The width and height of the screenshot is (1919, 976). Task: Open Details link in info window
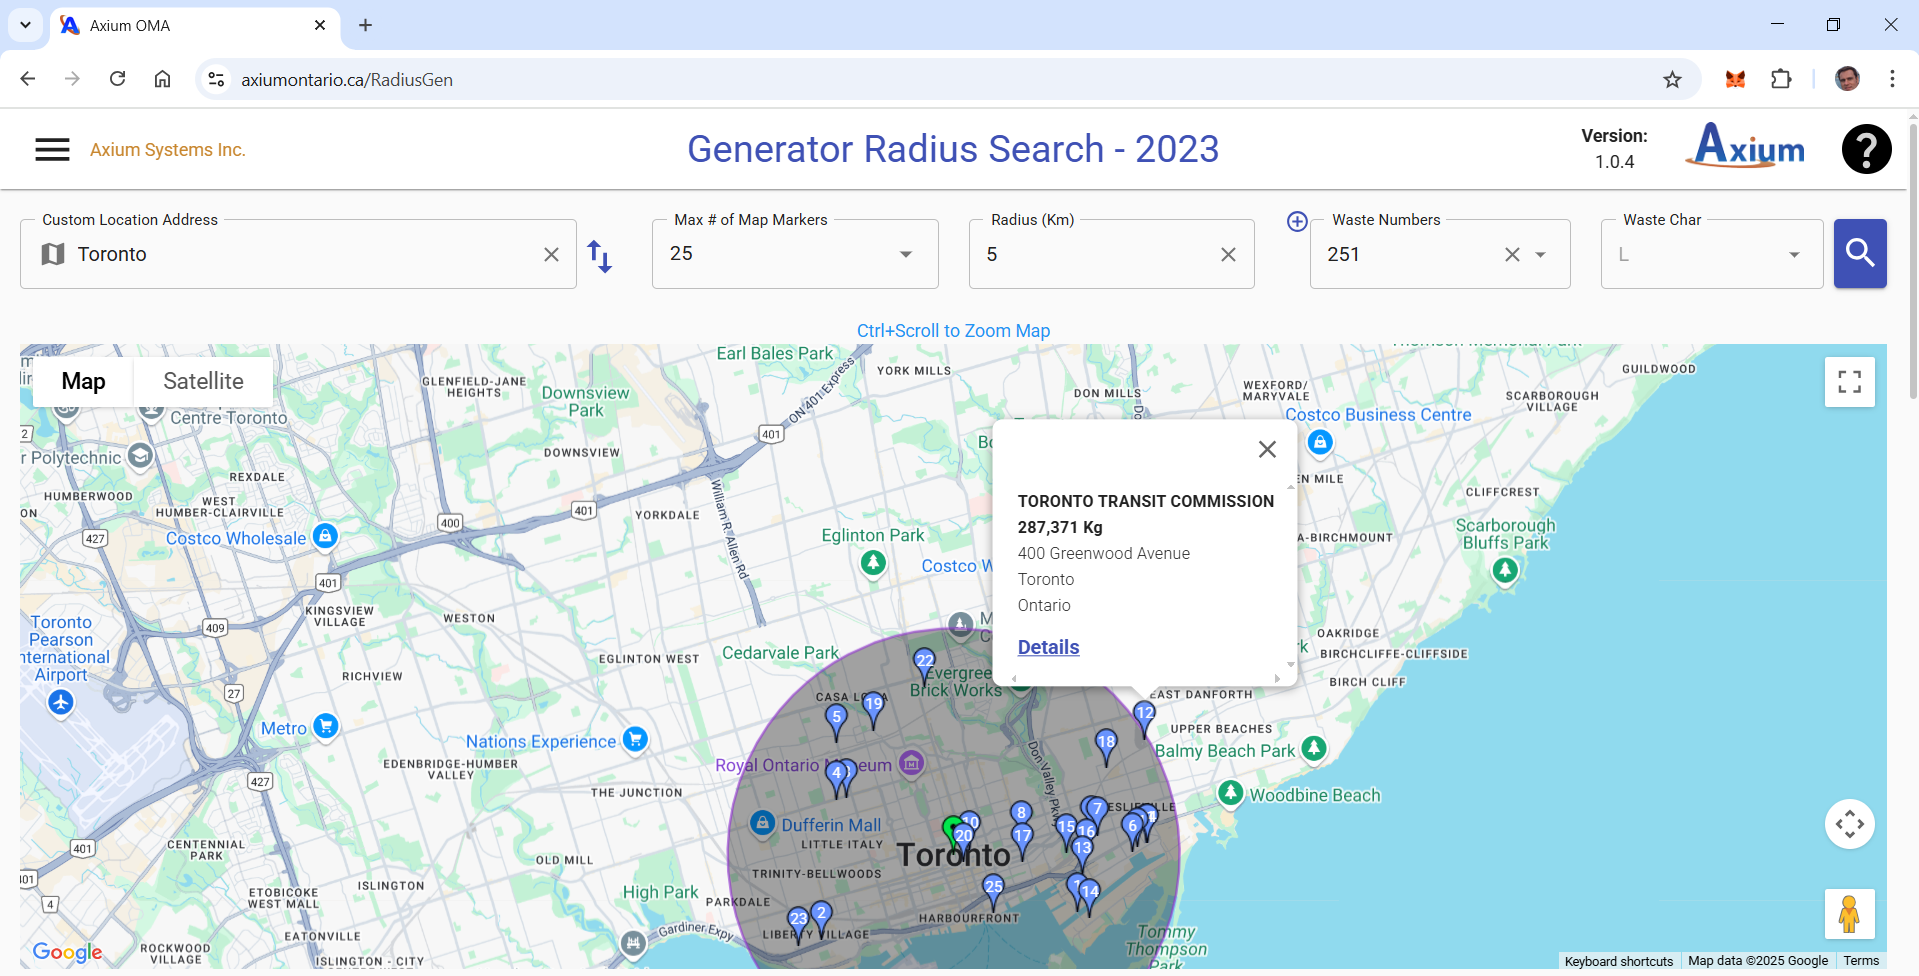(1048, 647)
